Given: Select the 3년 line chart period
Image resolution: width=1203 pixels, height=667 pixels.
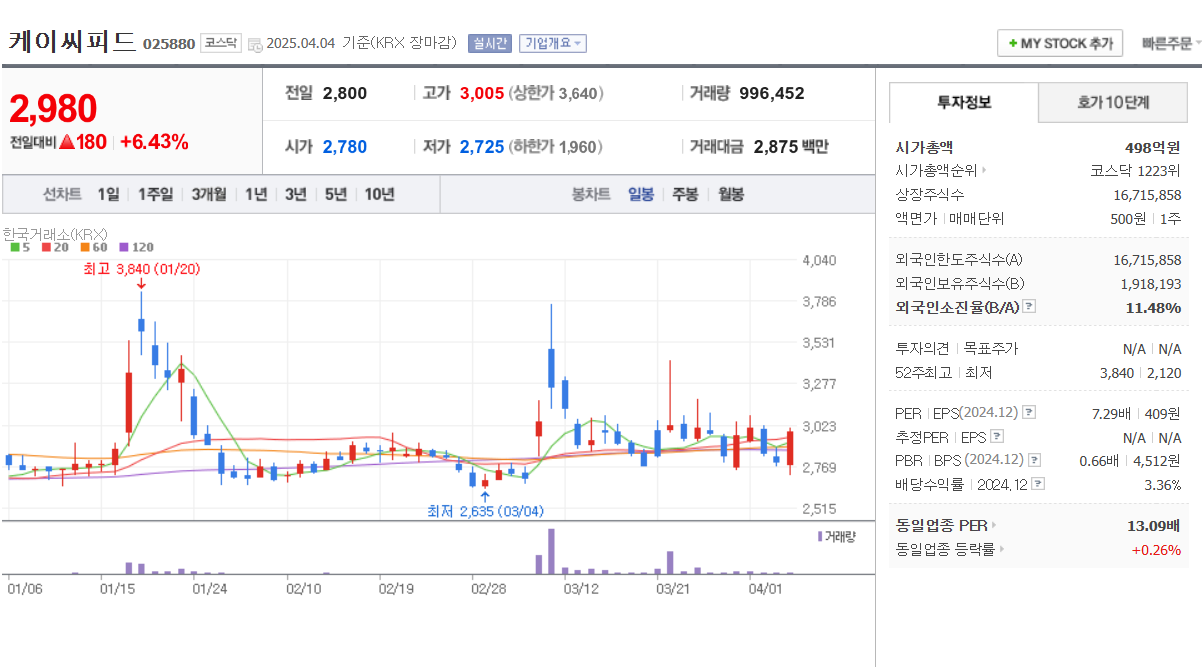Looking at the screenshot, I should (295, 194).
